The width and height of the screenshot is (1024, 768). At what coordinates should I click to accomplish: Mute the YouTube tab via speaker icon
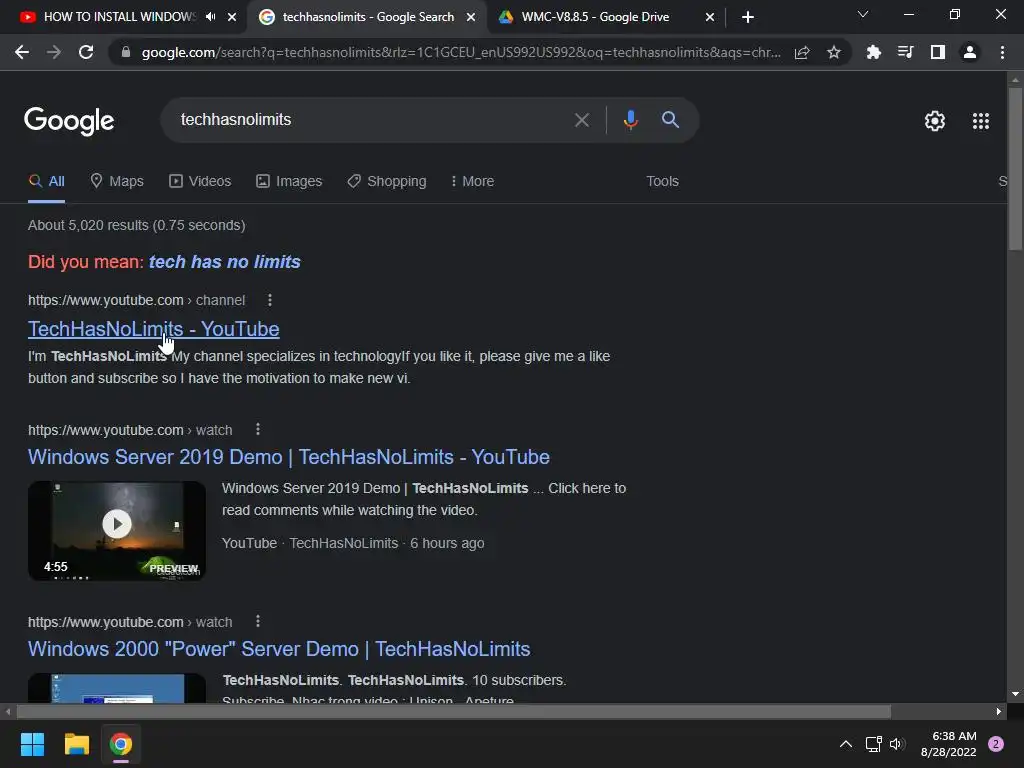[210, 17]
